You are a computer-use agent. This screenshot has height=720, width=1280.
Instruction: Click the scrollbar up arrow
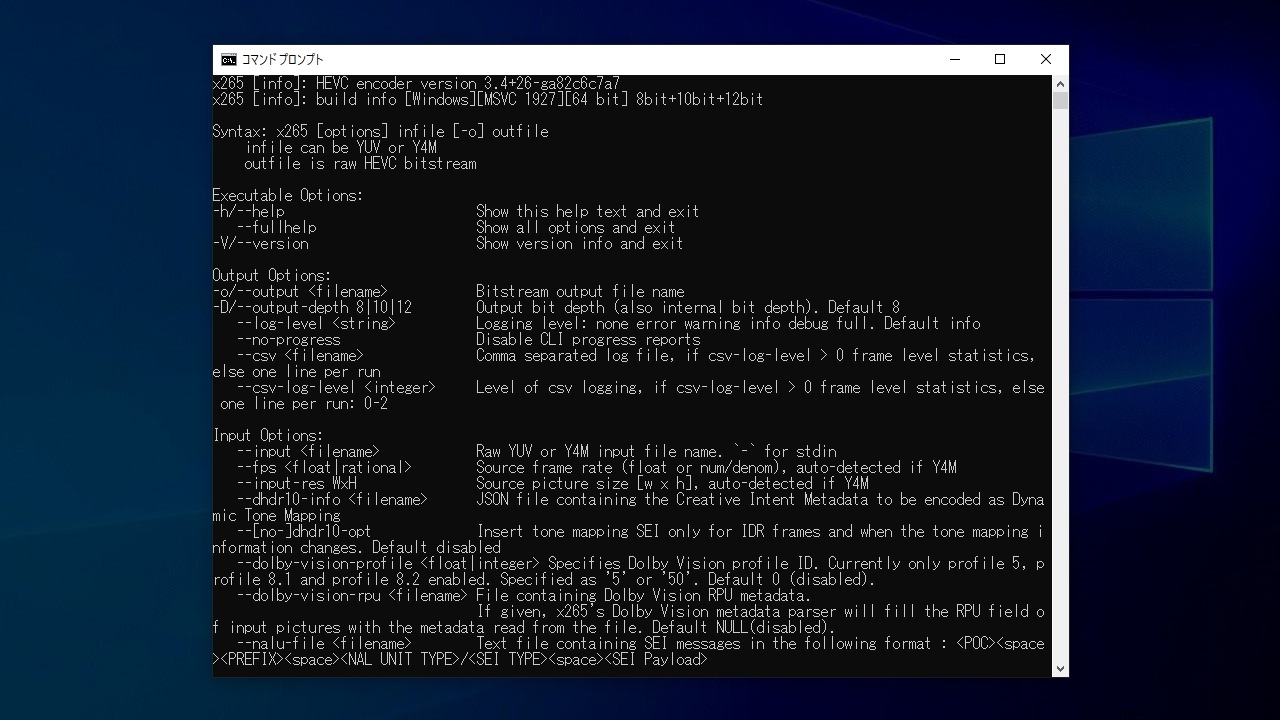[x=1060, y=84]
